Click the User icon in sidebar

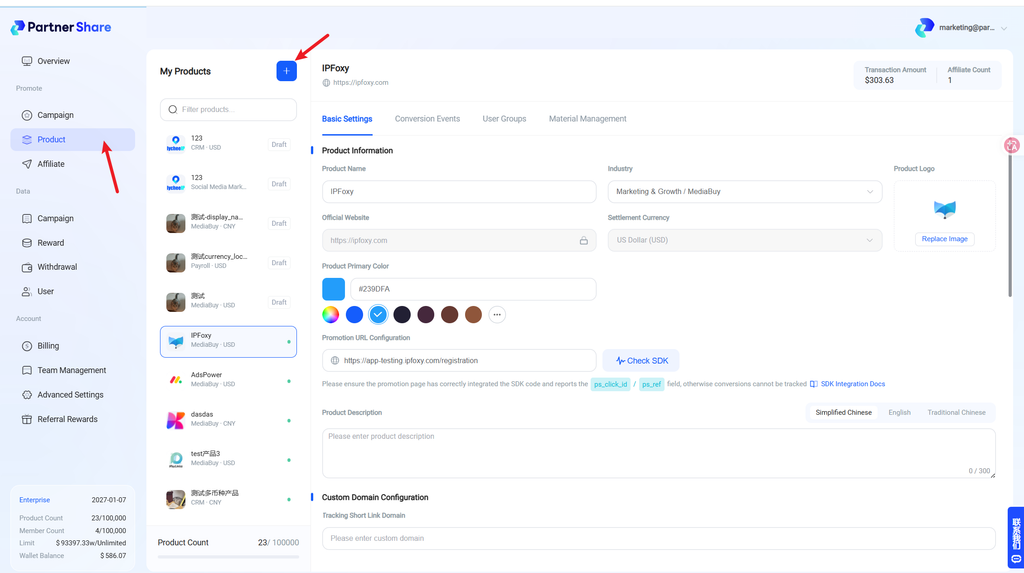click(x=27, y=291)
